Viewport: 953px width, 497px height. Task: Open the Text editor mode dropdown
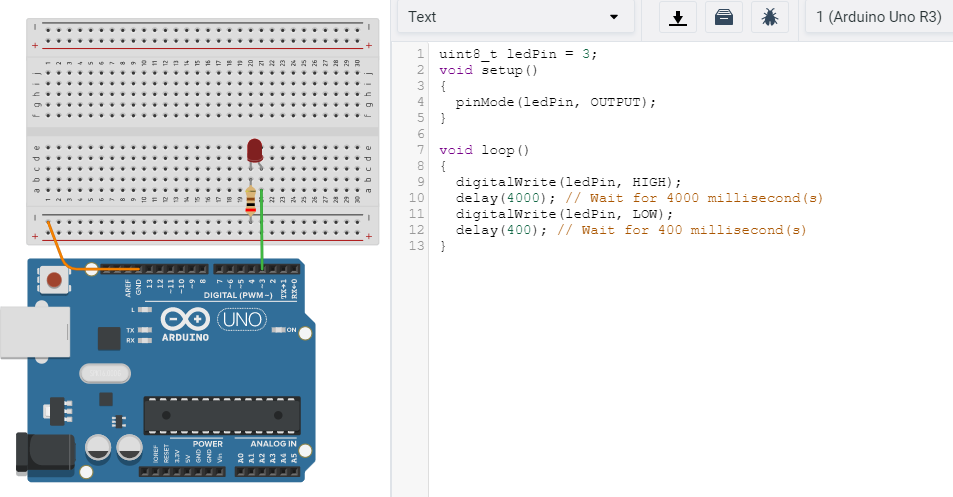[514, 17]
